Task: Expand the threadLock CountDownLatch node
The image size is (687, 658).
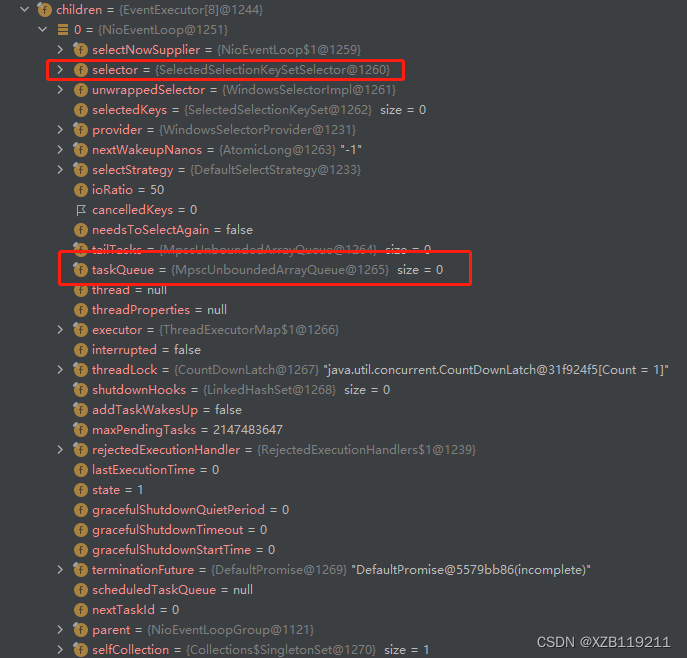Action: click(60, 370)
